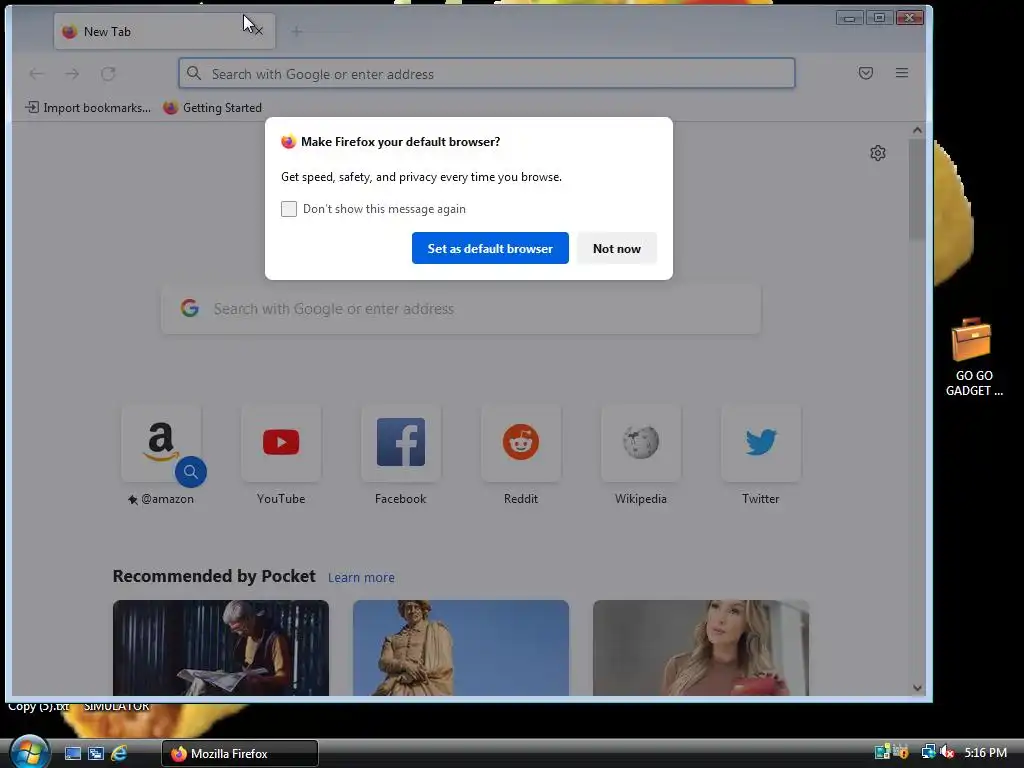Click the forward navigation arrow
The height and width of the screenshot is (768, 1024).
click(72, 74)
